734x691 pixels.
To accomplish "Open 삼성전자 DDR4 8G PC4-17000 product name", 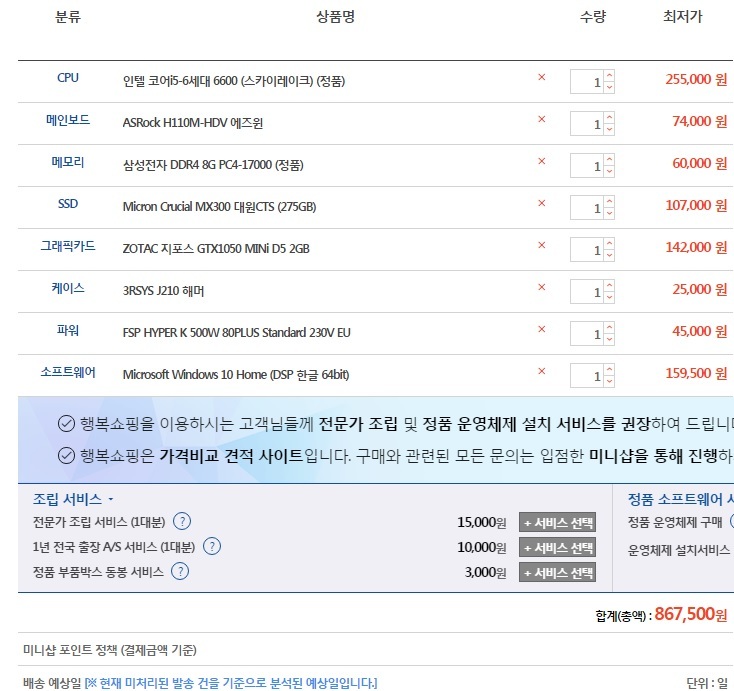I will pos(213,165).
